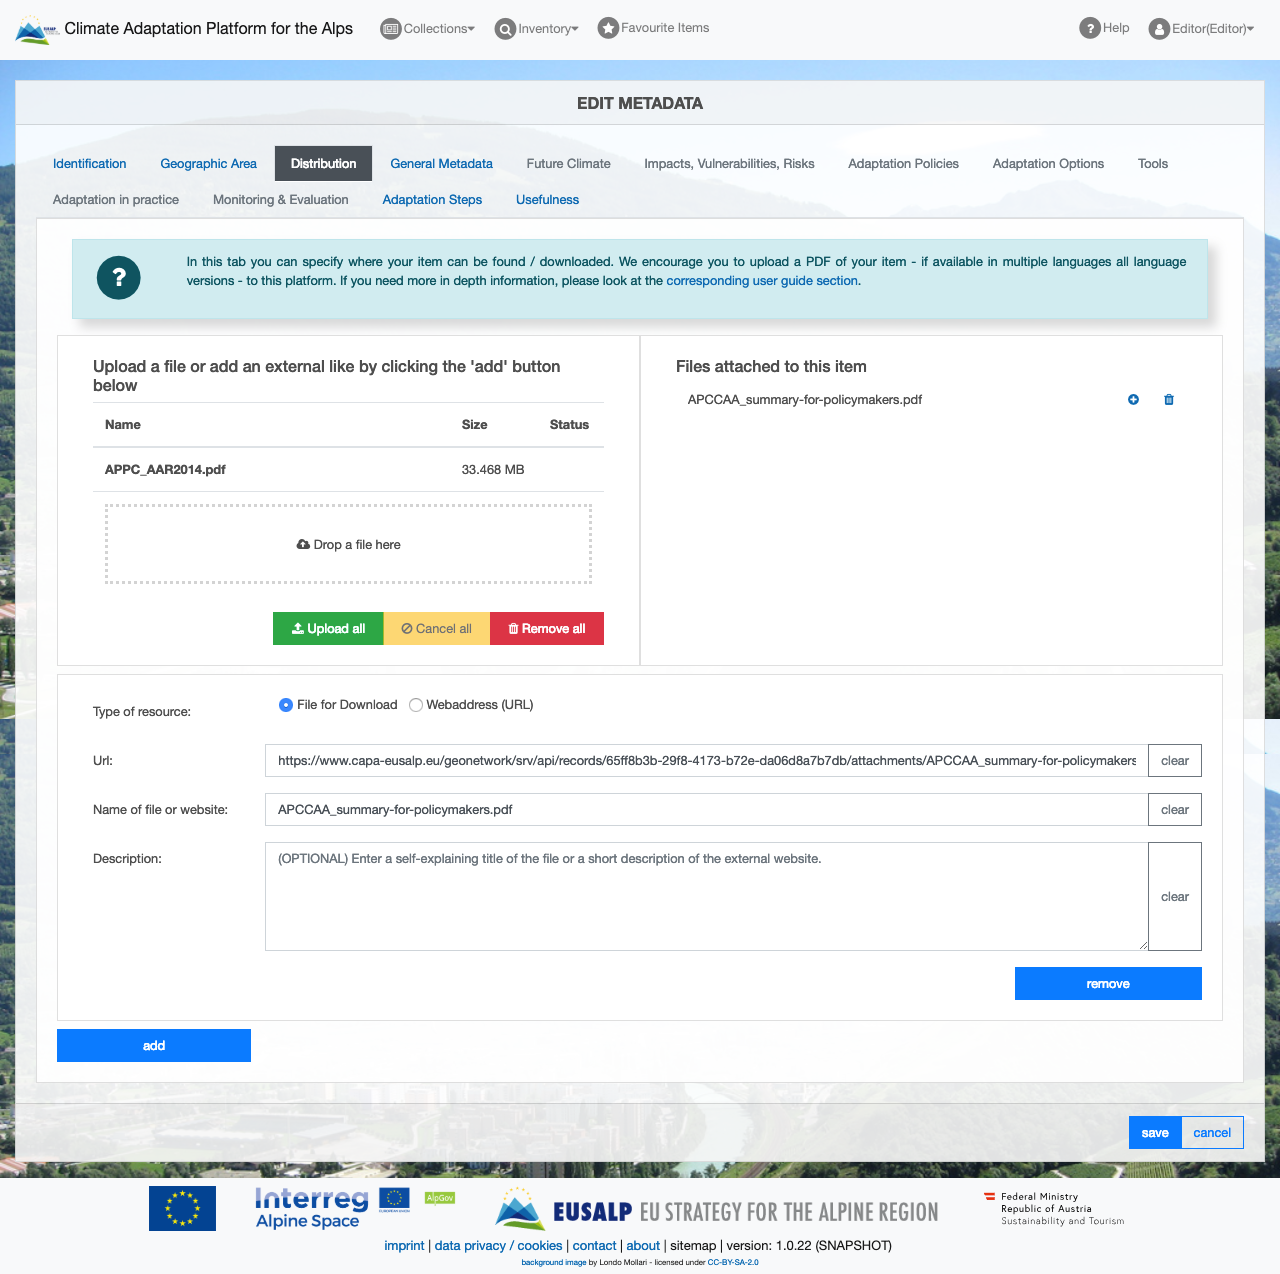Image resolution: width=1280 pixels, height=1274 pixels.
Task: Click the EUSALP logo in footer
Action: pos(716,1210)
